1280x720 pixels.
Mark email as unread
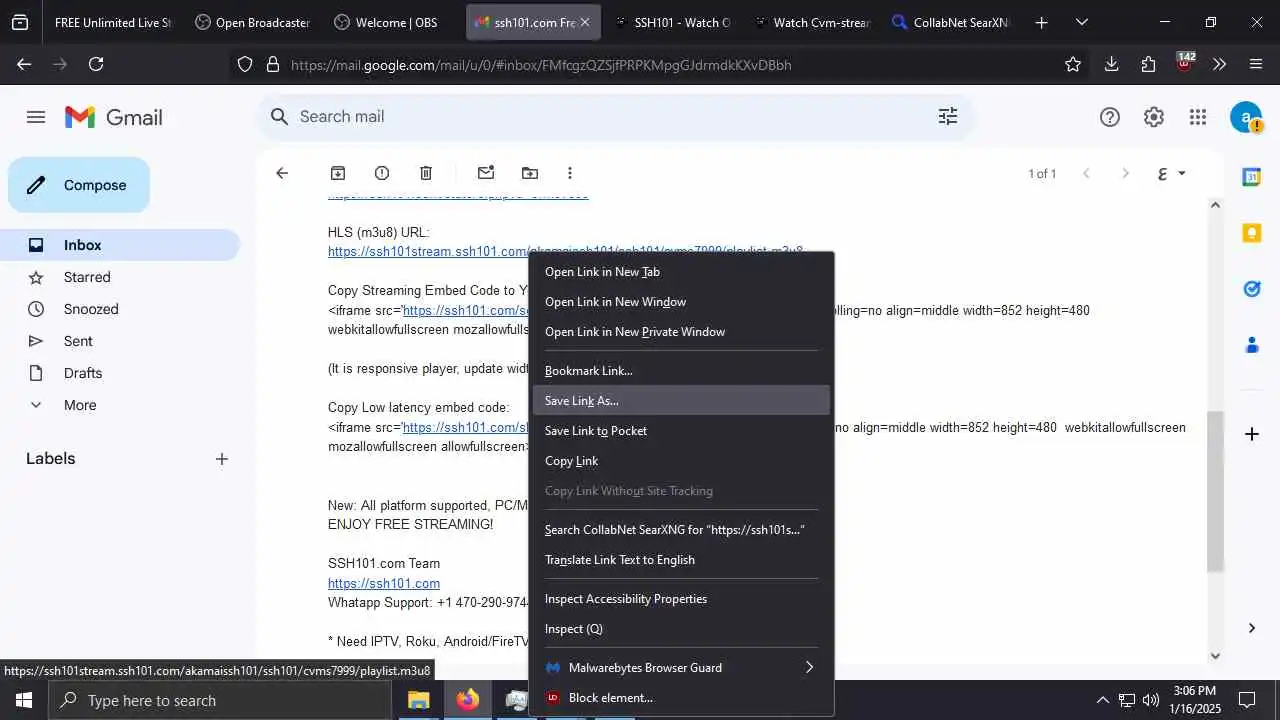tap(486, 173)
